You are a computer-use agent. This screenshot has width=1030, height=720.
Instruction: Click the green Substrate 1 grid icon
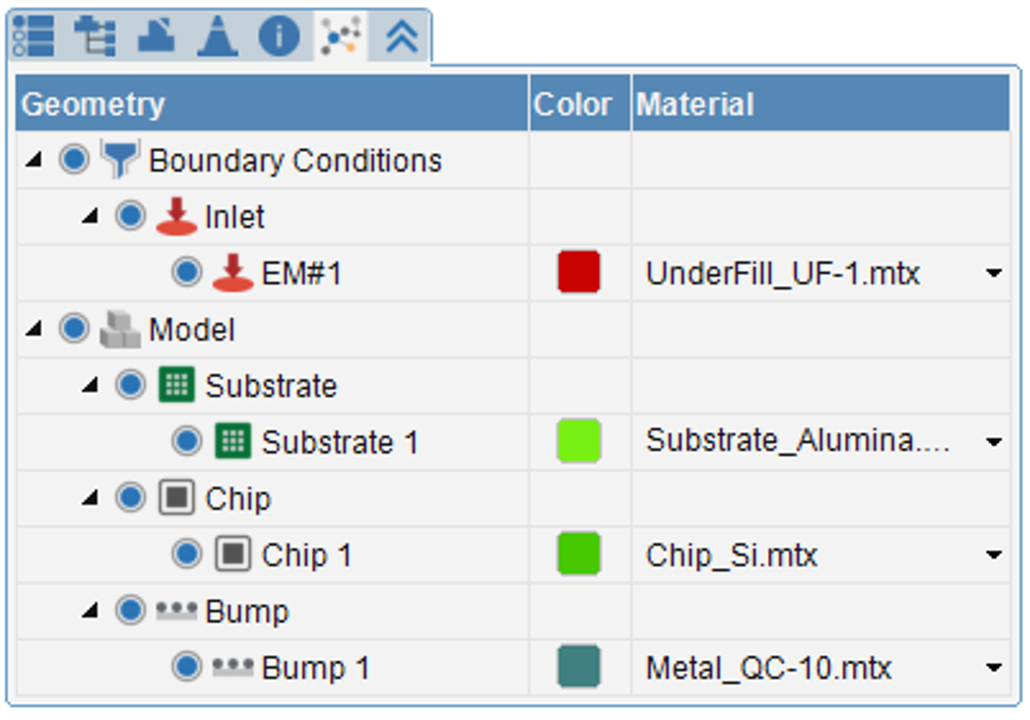(233, 441)
